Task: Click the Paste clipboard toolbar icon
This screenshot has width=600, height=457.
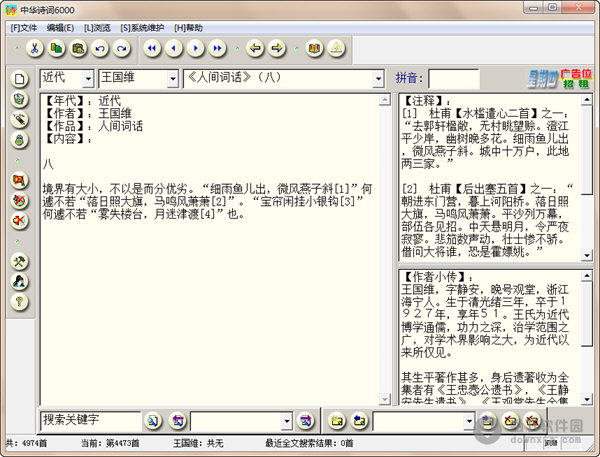Action: click(78, 49)
